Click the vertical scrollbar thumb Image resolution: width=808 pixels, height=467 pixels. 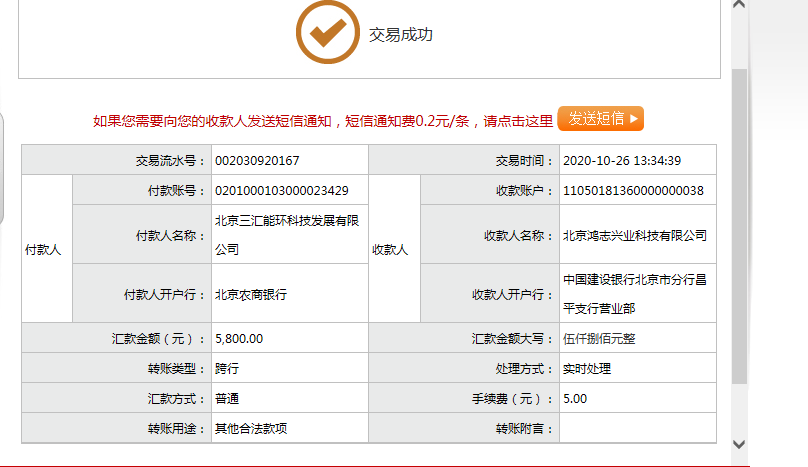coord(739,225)
